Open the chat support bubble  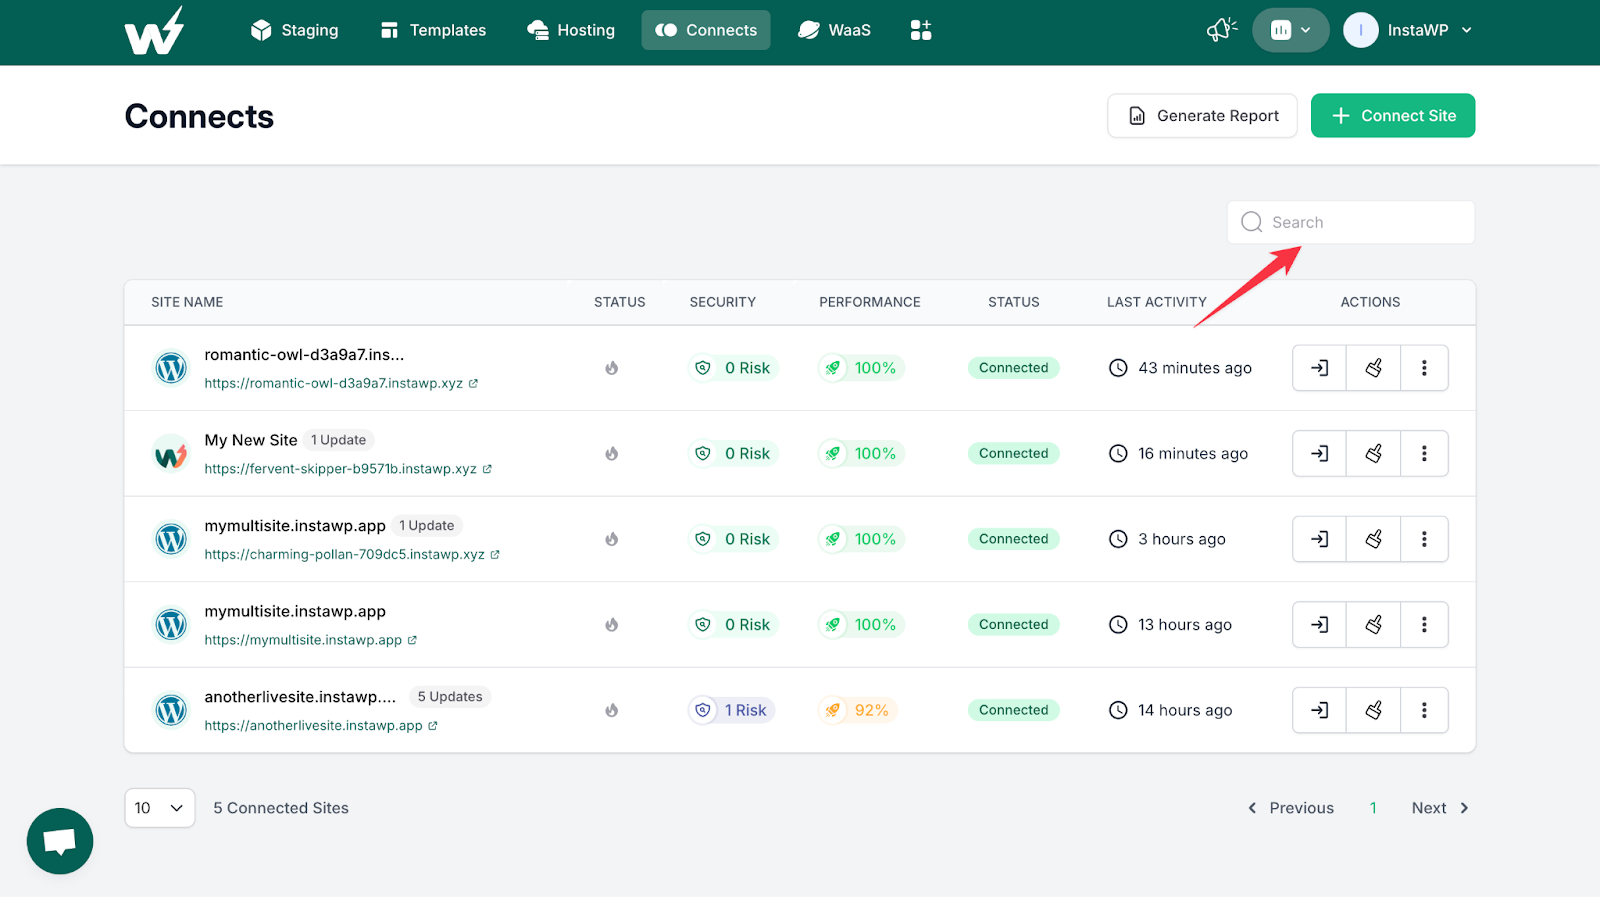click(60, 841)
